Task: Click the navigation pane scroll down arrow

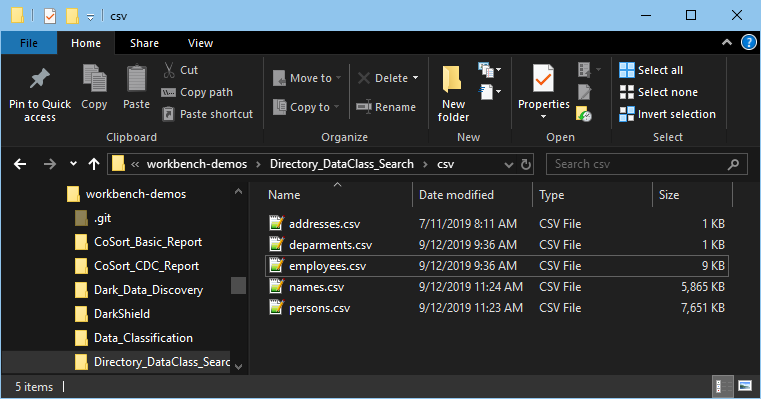Action: coord(238,367)
